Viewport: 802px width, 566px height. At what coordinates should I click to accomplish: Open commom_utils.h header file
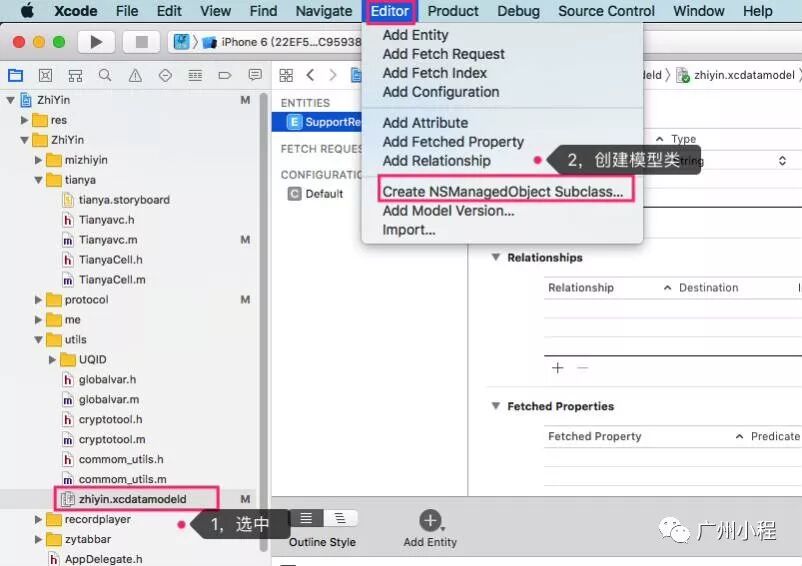(121, 459)
